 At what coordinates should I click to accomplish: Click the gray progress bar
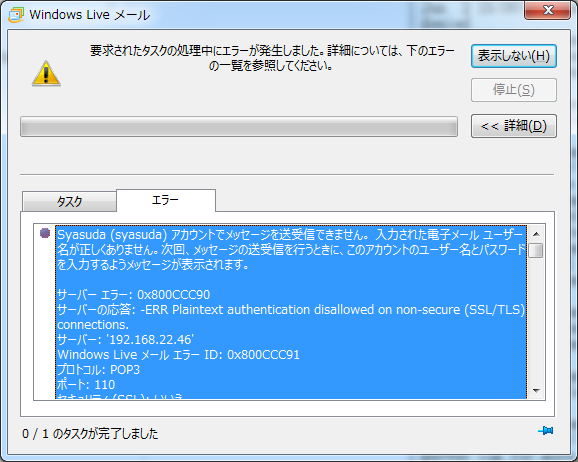[239, 127]
